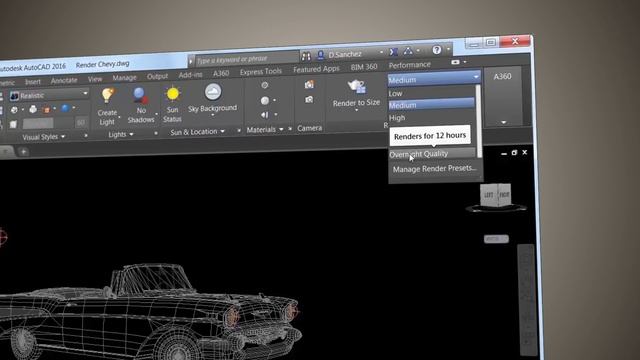Screen dimensions: 640x360
Task: Click the ribbon minimize button beside Performance
Action: coord(456,62)
